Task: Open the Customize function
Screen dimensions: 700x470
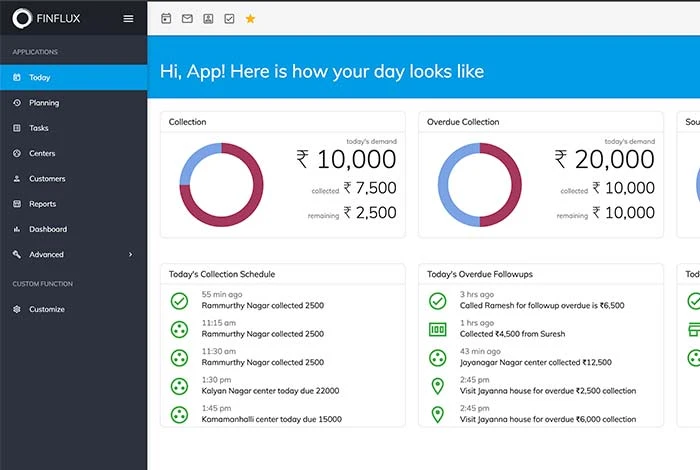Action: pyautogui.click(x=74, y=309)
